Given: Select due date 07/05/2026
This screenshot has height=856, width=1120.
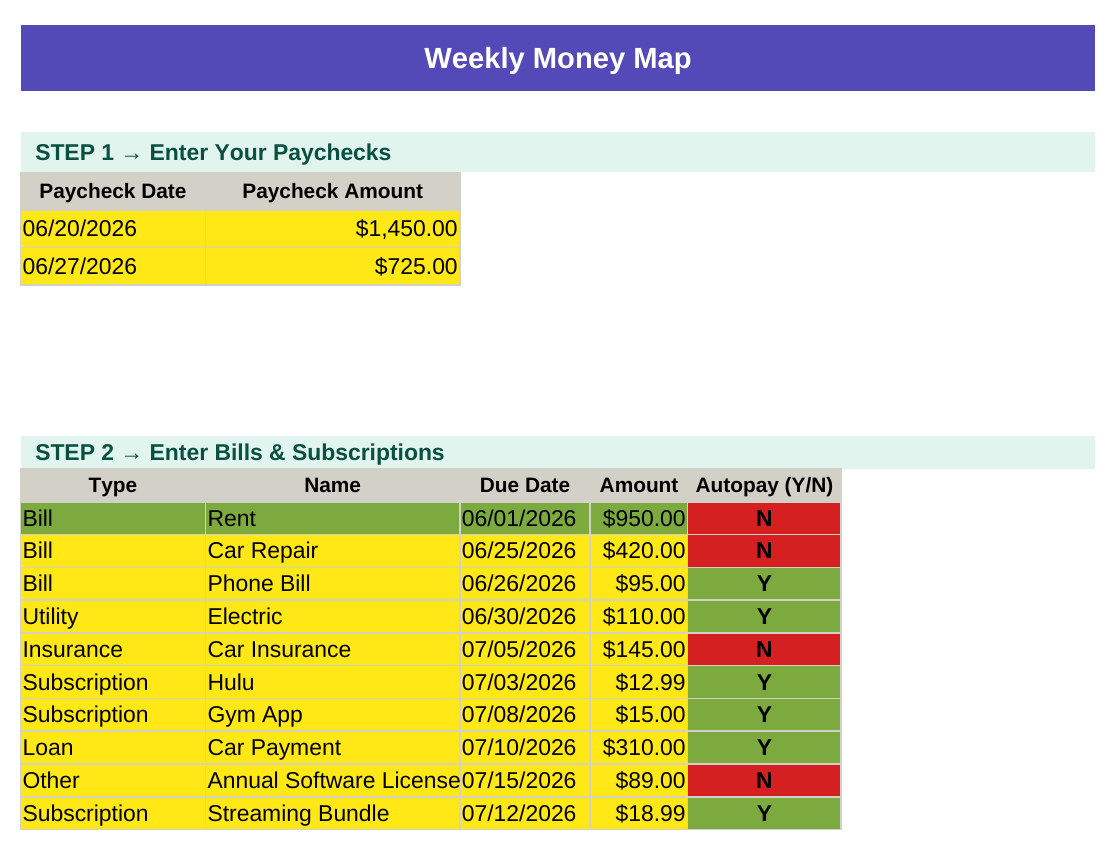Looking at the screenshot, I should click(525, 650).
